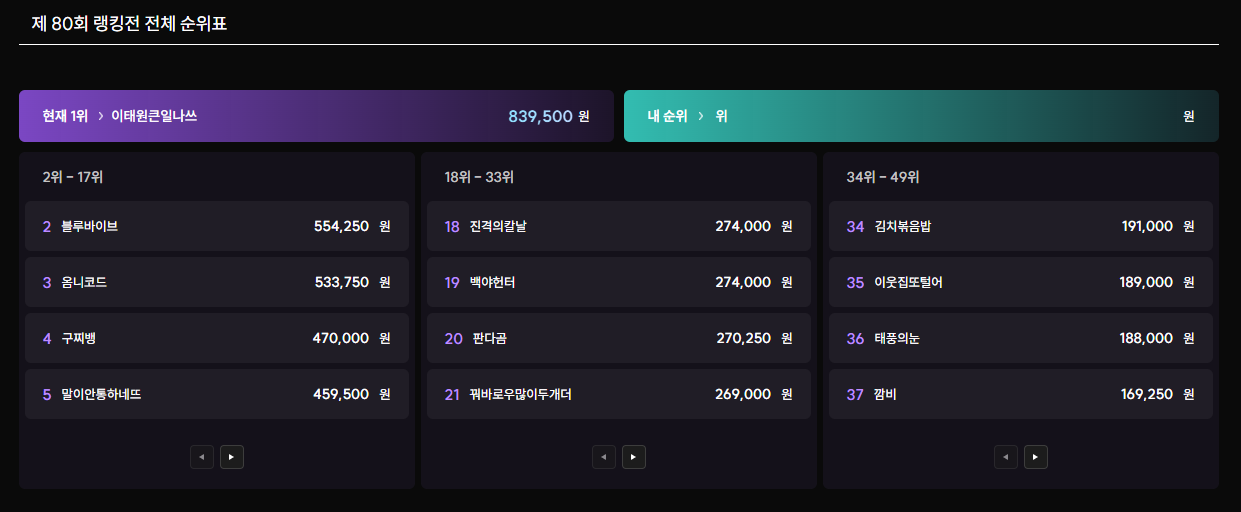This screenshot has height=512, width=1241.
Task: Show previous page of ranks 18위-33위
Action: pos(604,457)
